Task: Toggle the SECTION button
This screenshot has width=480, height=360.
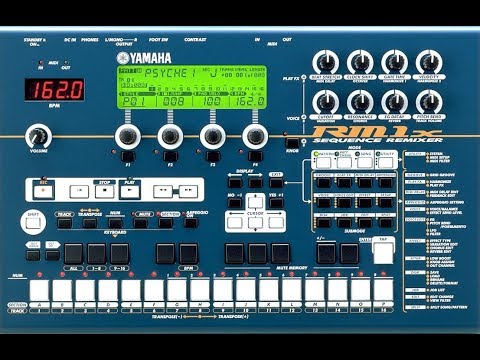Action: pyautogui.click(x=166, y=223)
